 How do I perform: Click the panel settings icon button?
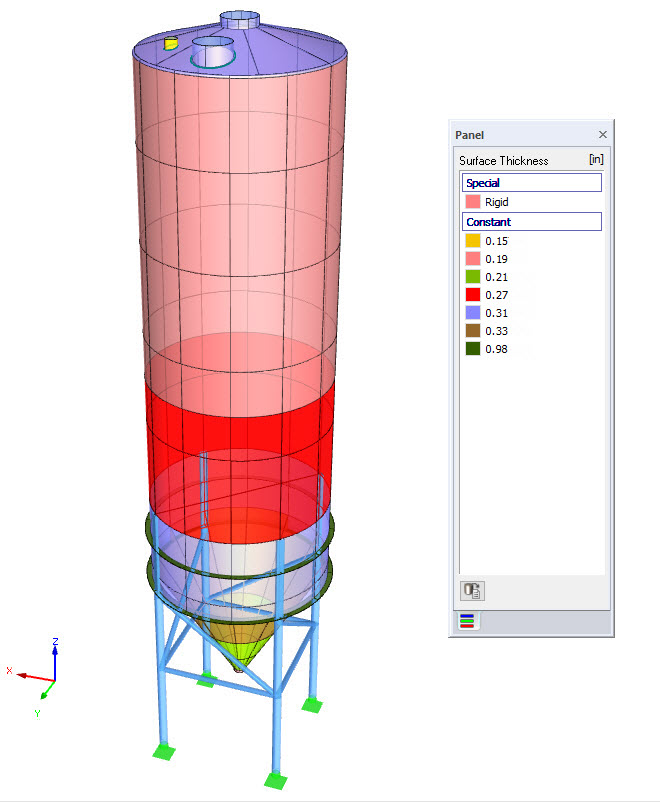(472, 591)
